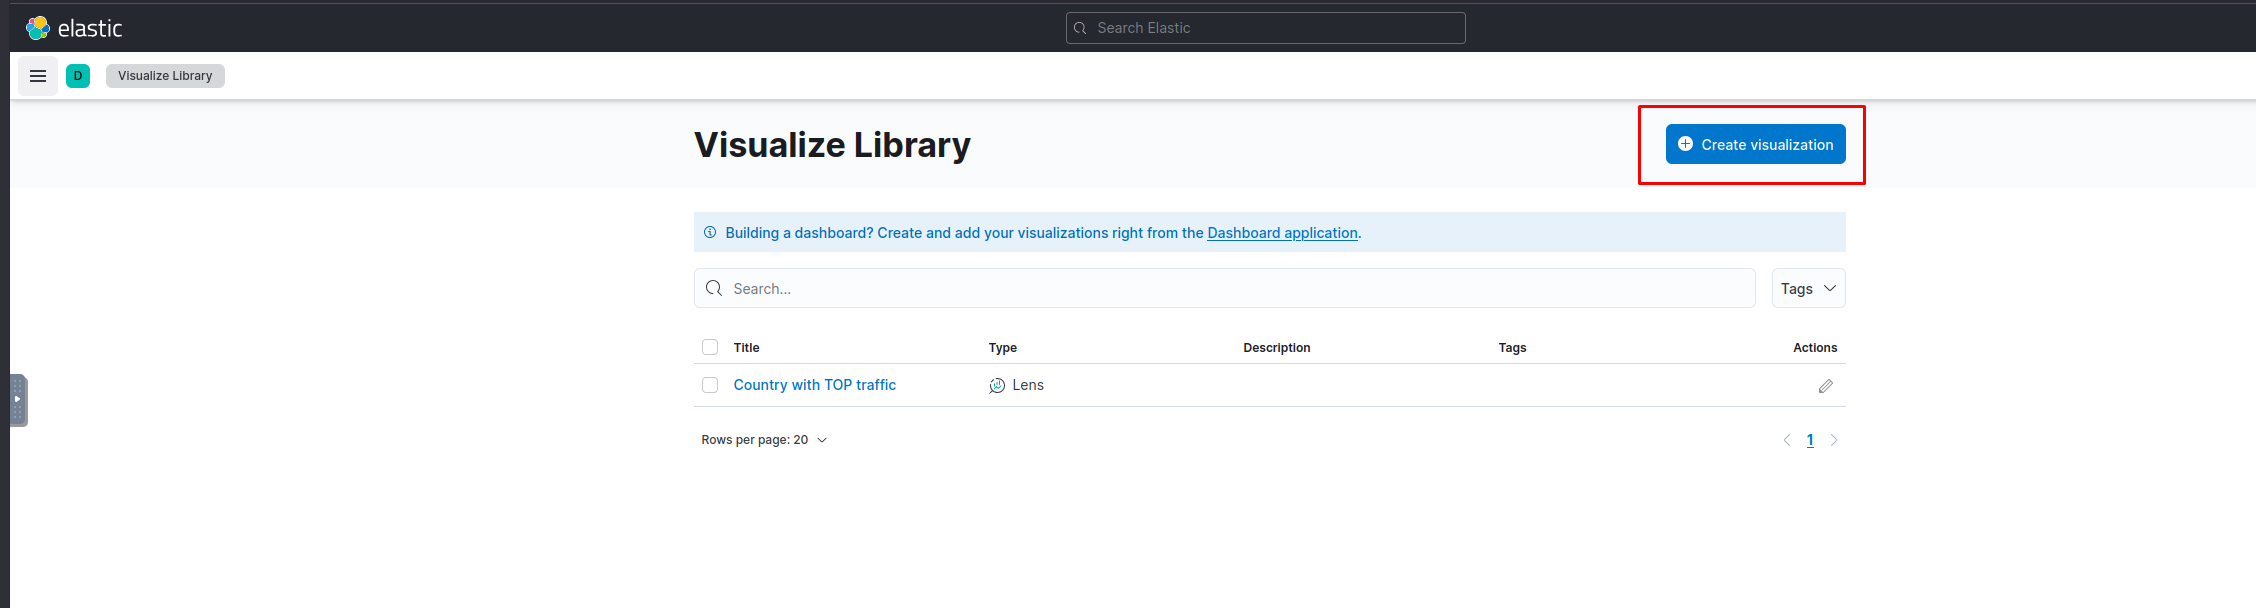Edit Country with TOP traffic via pencil icon
The image size is (2256, 608).
click(1825, 386)
